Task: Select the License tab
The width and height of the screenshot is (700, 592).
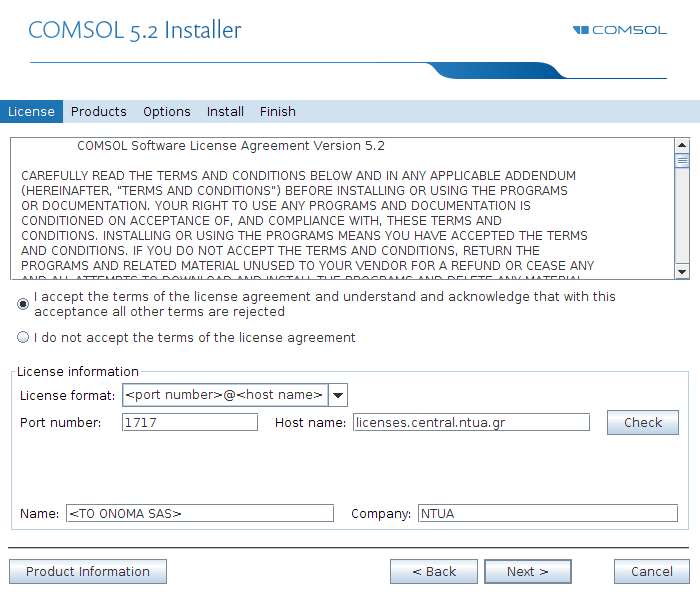Action: pyautogui.click(x=31, y=112)
